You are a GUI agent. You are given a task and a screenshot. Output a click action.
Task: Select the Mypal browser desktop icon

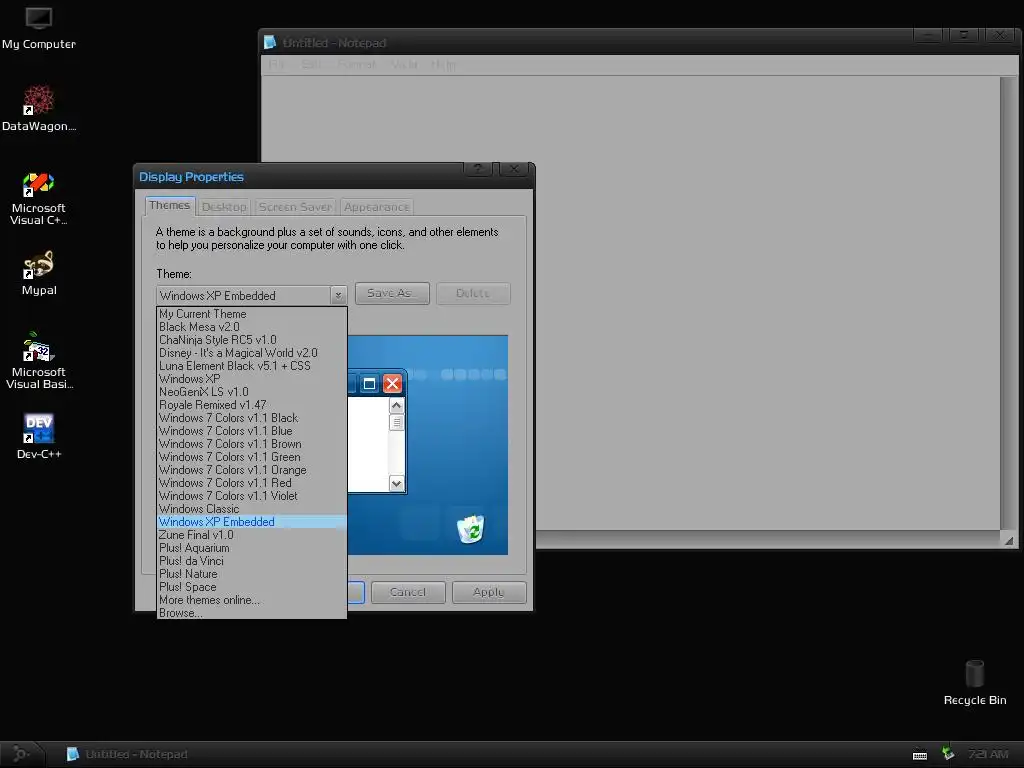click(39, 274)
